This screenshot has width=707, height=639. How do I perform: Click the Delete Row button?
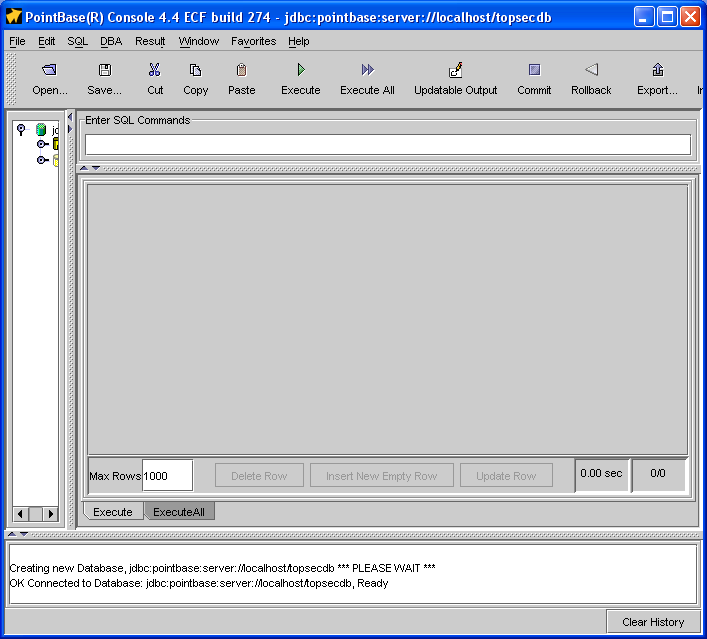259,476
